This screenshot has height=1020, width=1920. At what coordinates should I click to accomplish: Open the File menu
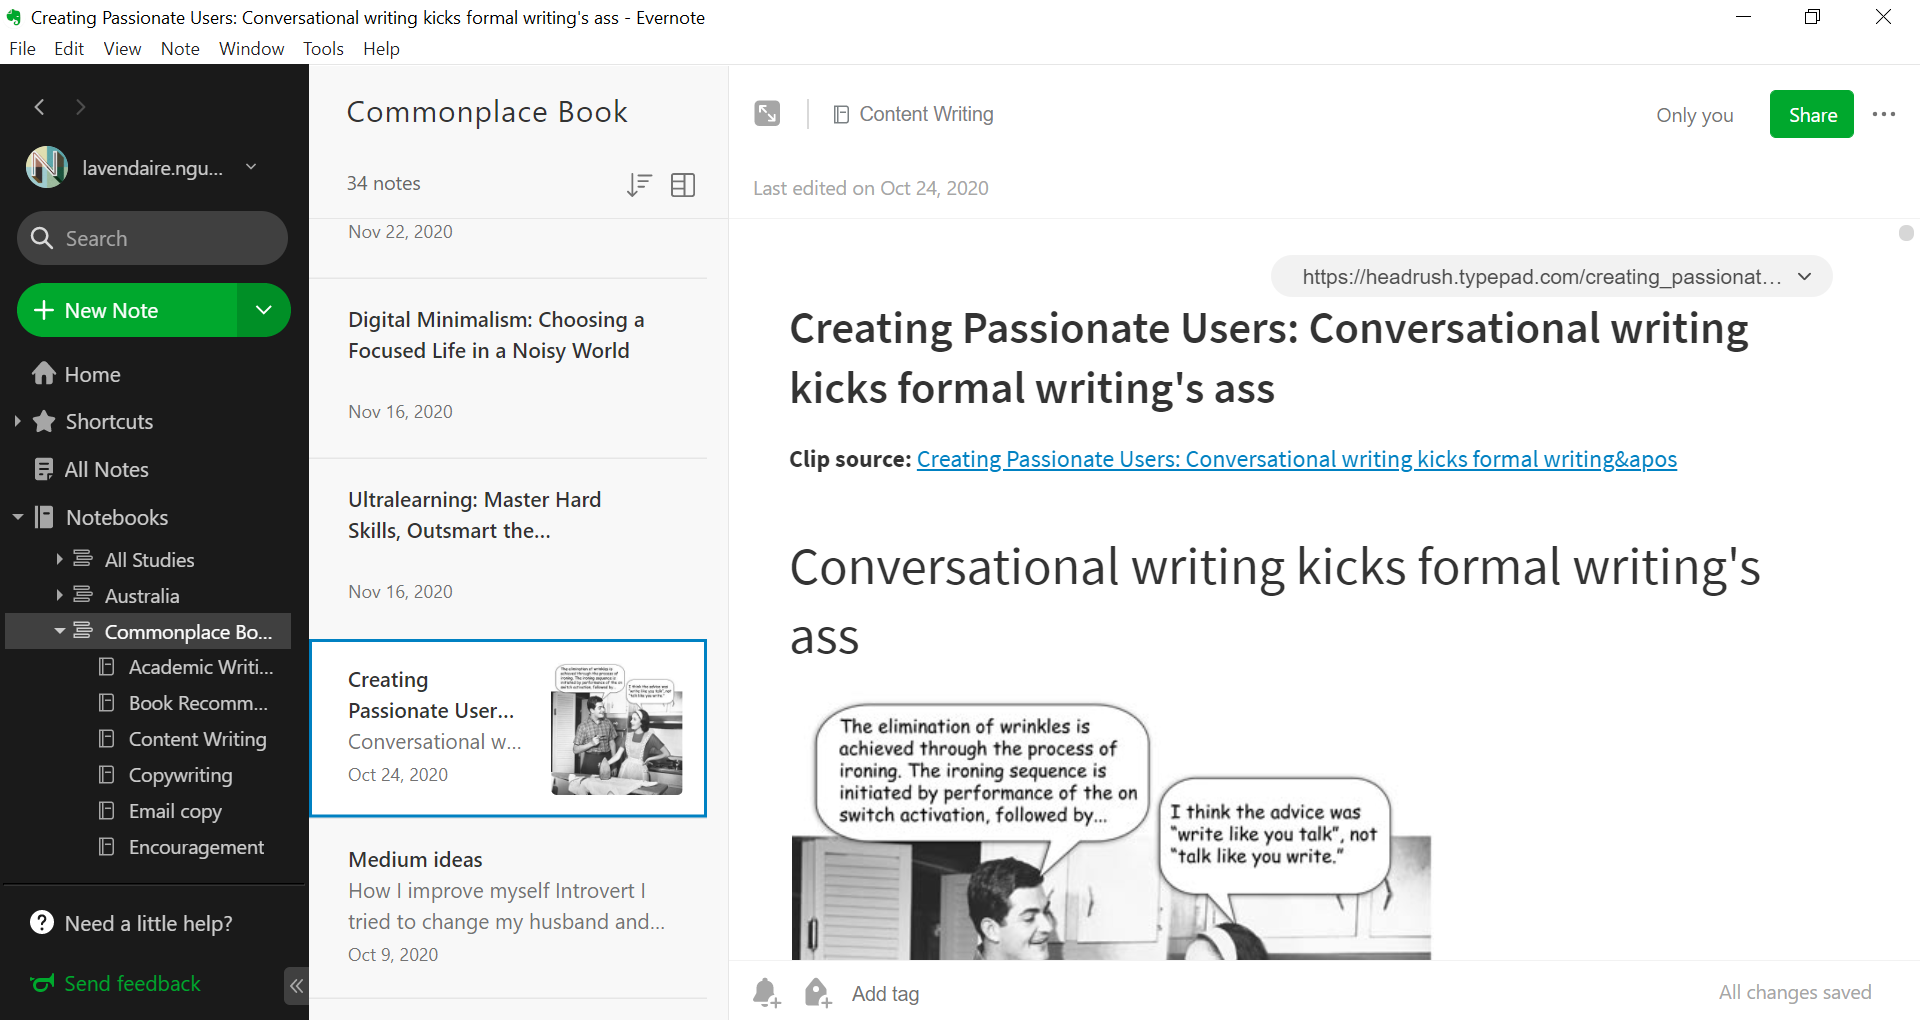tap(22, 49)
